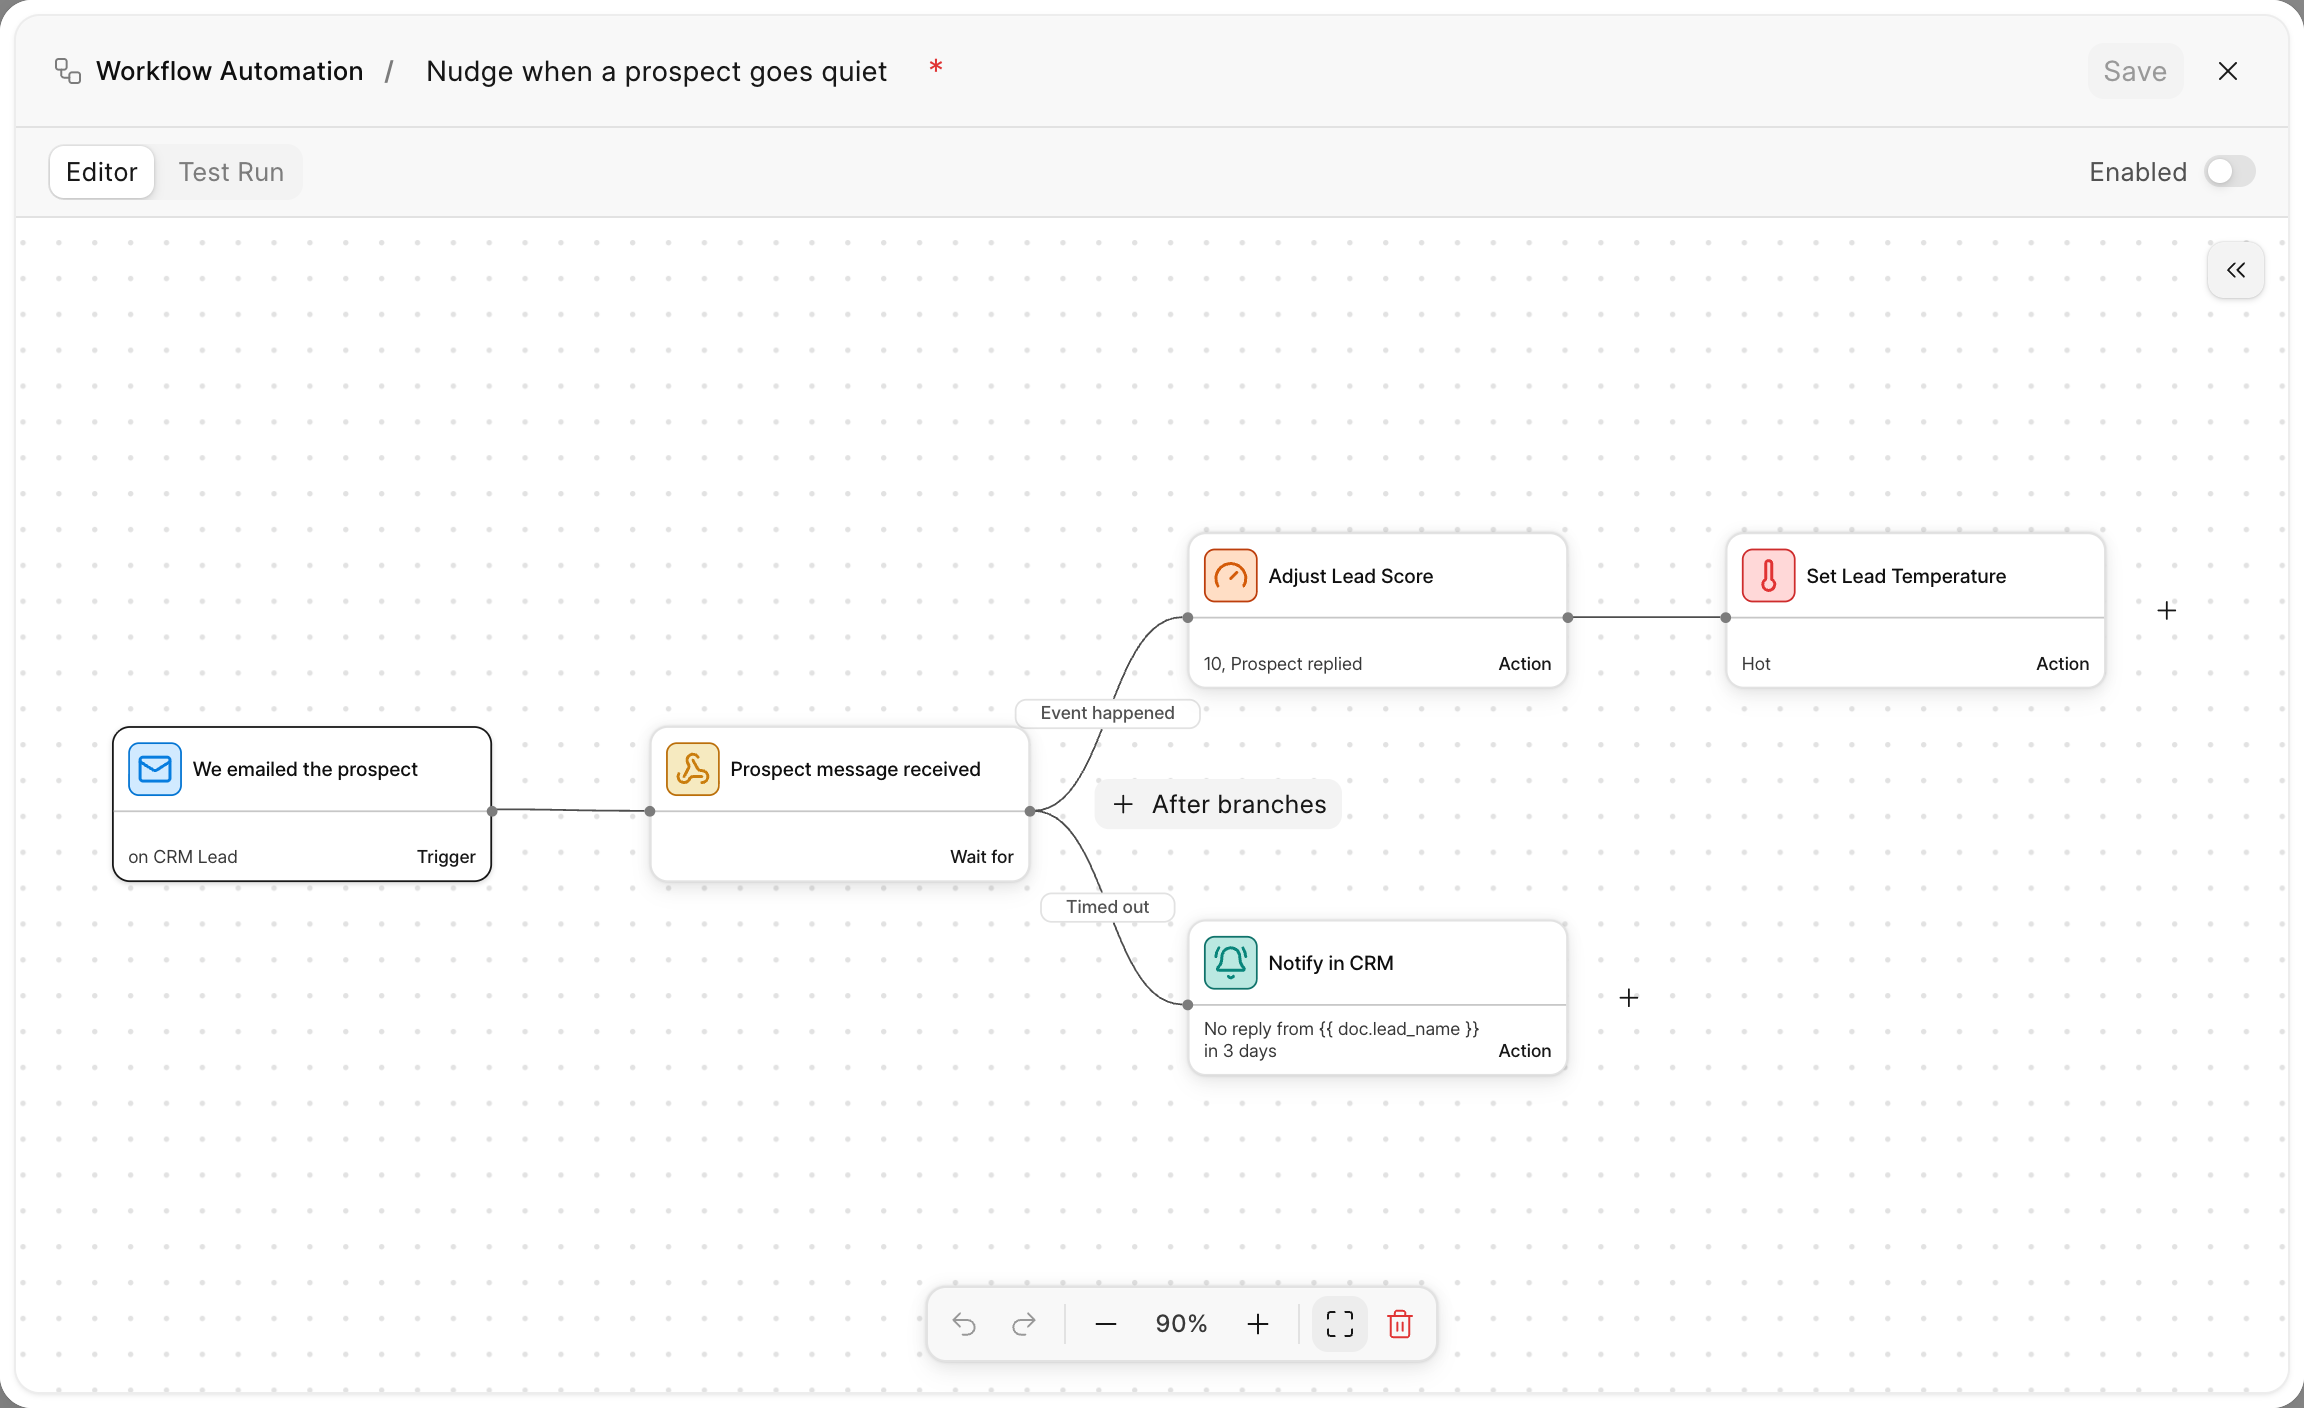Image resolution: width=2304 pixels, height=1408 pixels.
Task: Click the Event happened branch label
Action: pyautogui.click(x=1107, y=713)
